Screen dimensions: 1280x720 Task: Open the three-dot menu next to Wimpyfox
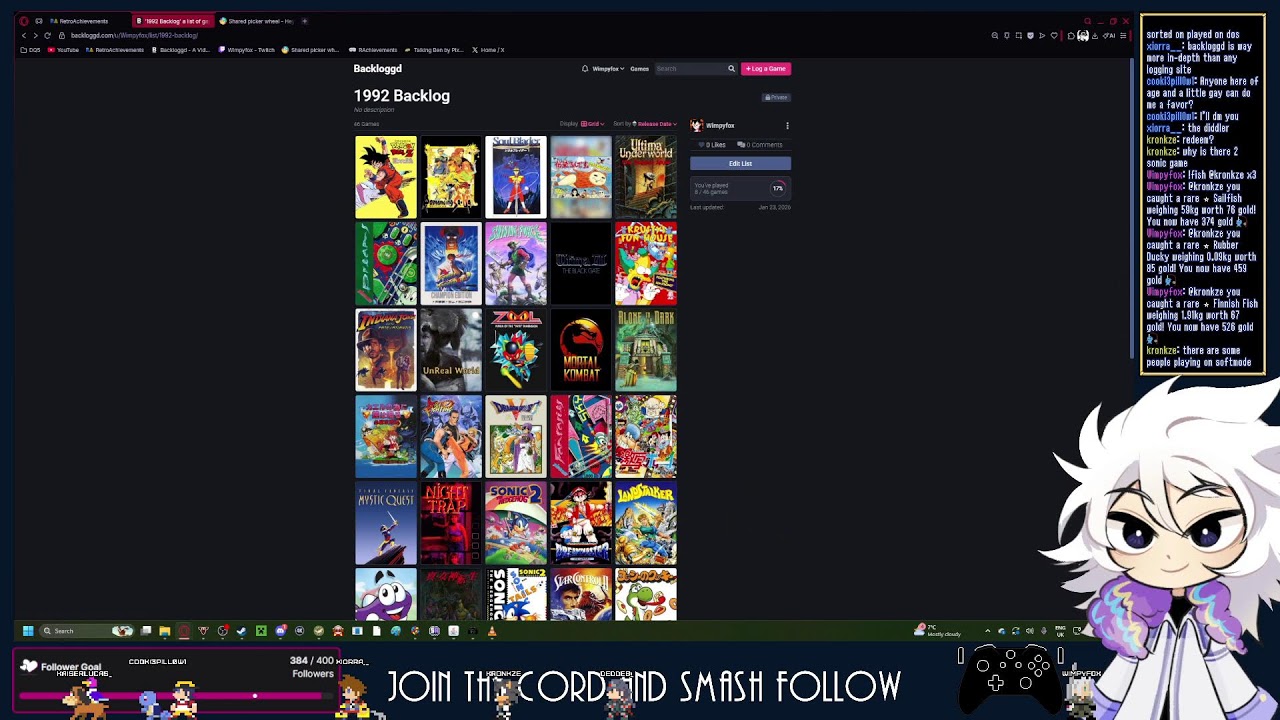(787, 126)
